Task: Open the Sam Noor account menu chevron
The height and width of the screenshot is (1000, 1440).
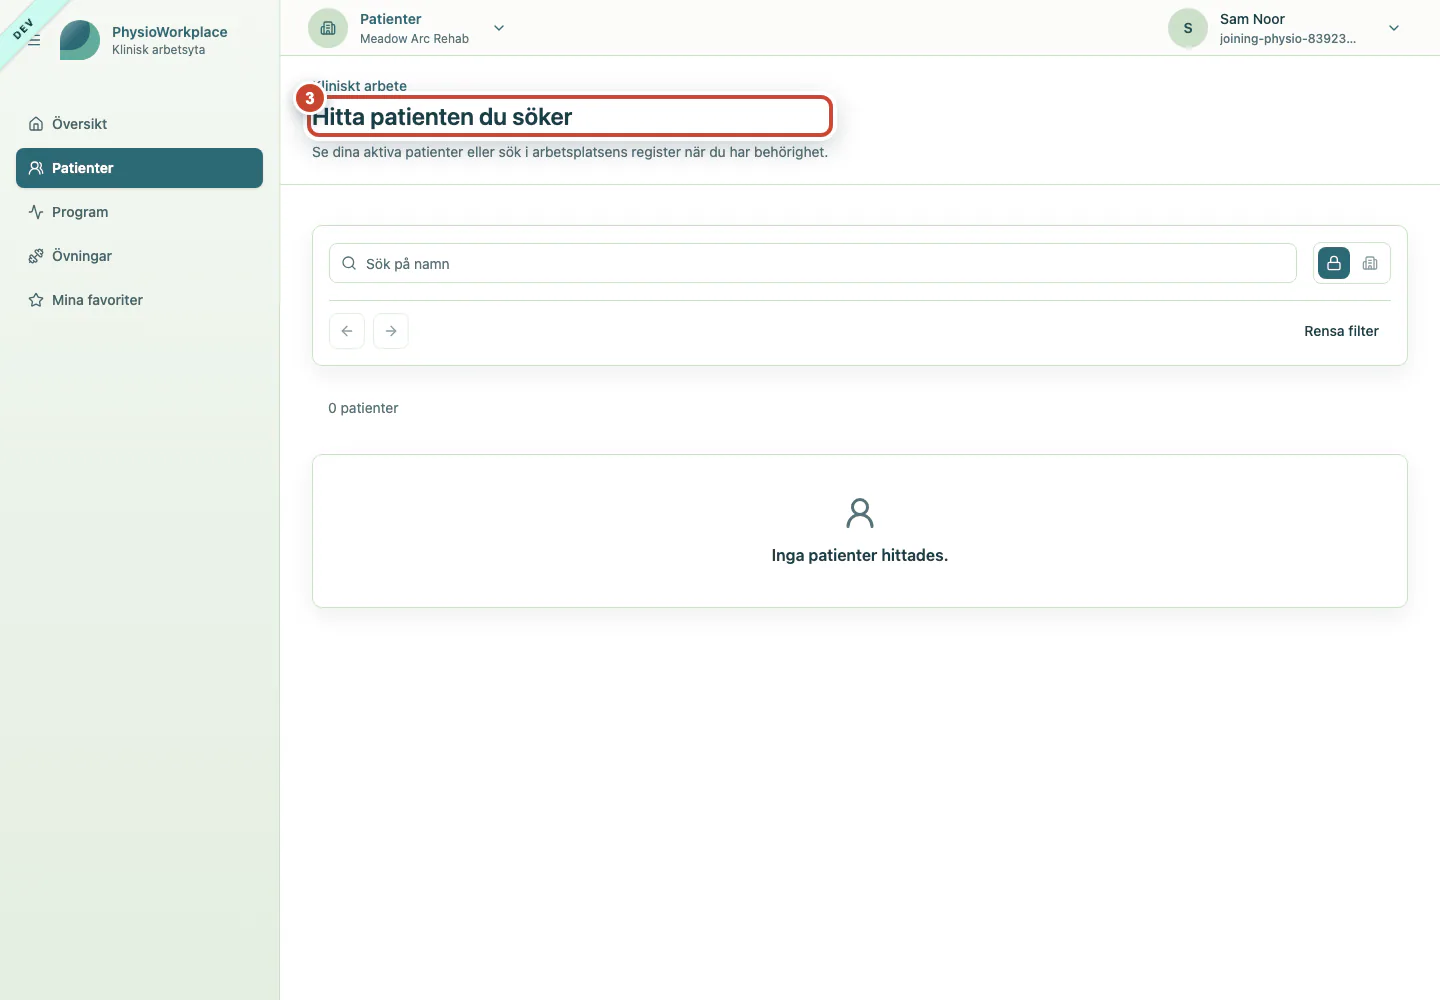Action: (x=1394, y=28)
